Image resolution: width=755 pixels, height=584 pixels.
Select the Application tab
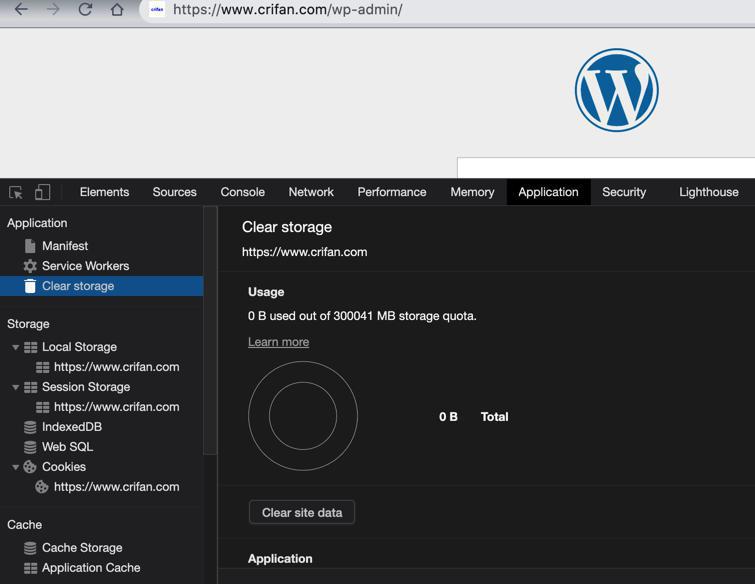(x=548, y=192)
